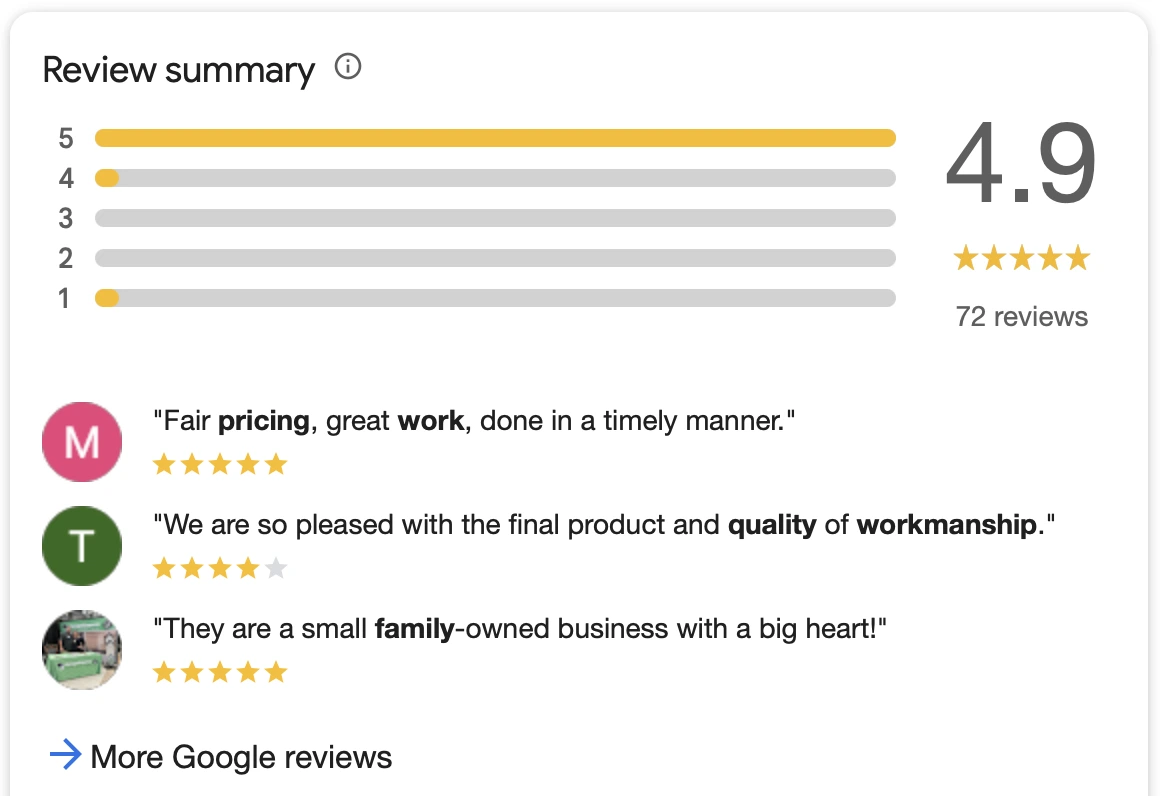Screen dimensions: 1160x796
Task: Select the 2-star rating bar
Action: 495,258
